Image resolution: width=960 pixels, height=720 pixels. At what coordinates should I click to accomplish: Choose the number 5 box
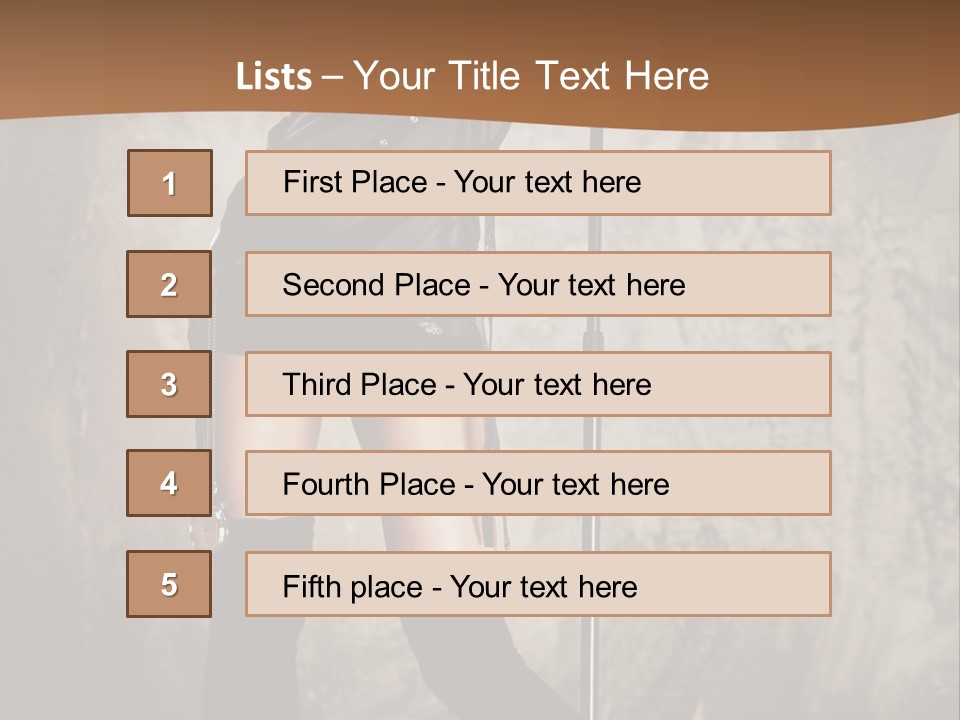169,584
